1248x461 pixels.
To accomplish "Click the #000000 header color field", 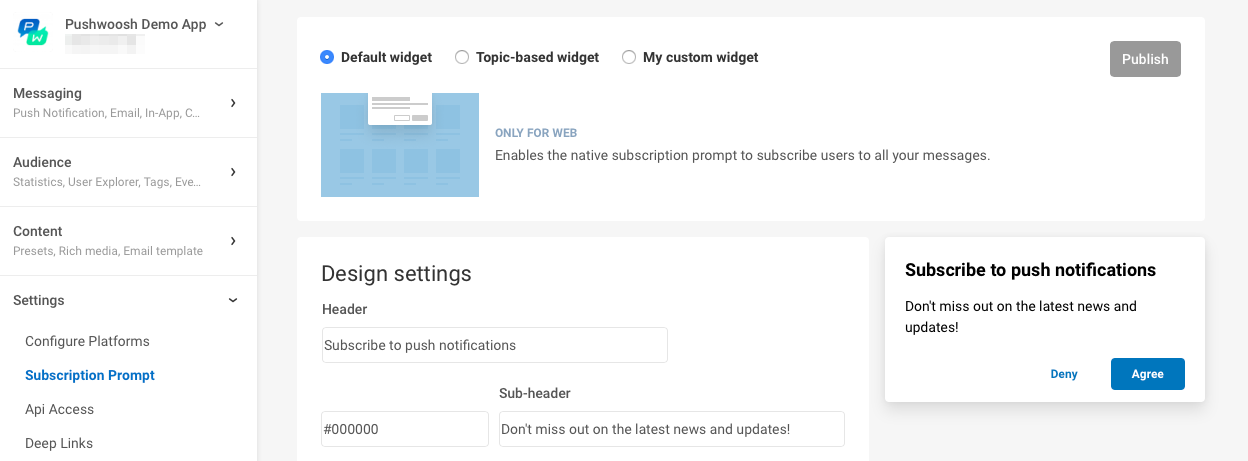I will point(405,429).
